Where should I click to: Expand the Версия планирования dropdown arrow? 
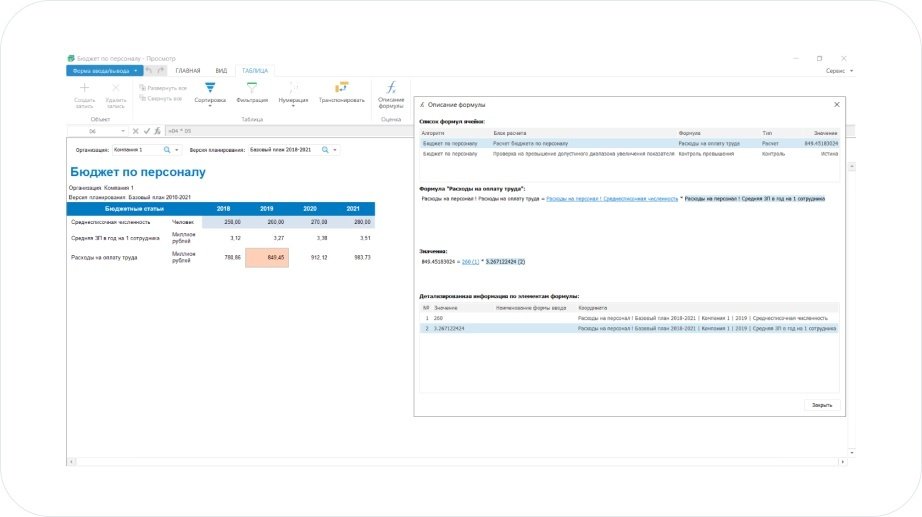[335, 150]
